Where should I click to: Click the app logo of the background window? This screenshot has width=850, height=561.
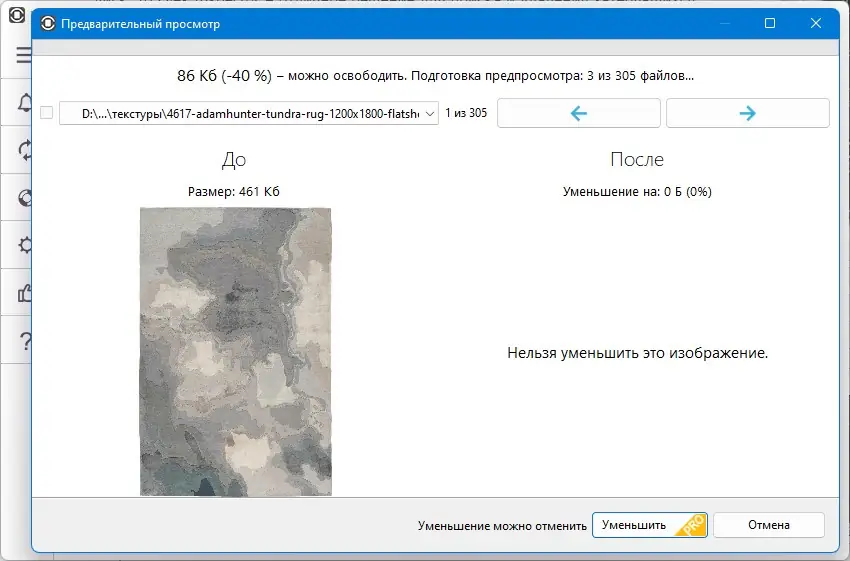(x=17, y=15)
